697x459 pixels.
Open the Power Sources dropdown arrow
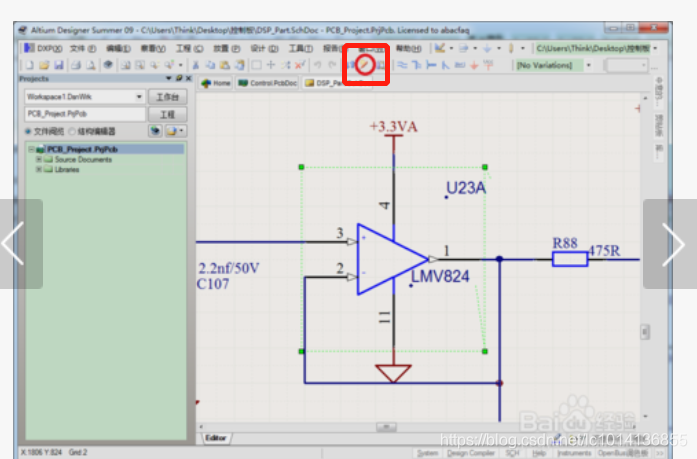(499, 48)
